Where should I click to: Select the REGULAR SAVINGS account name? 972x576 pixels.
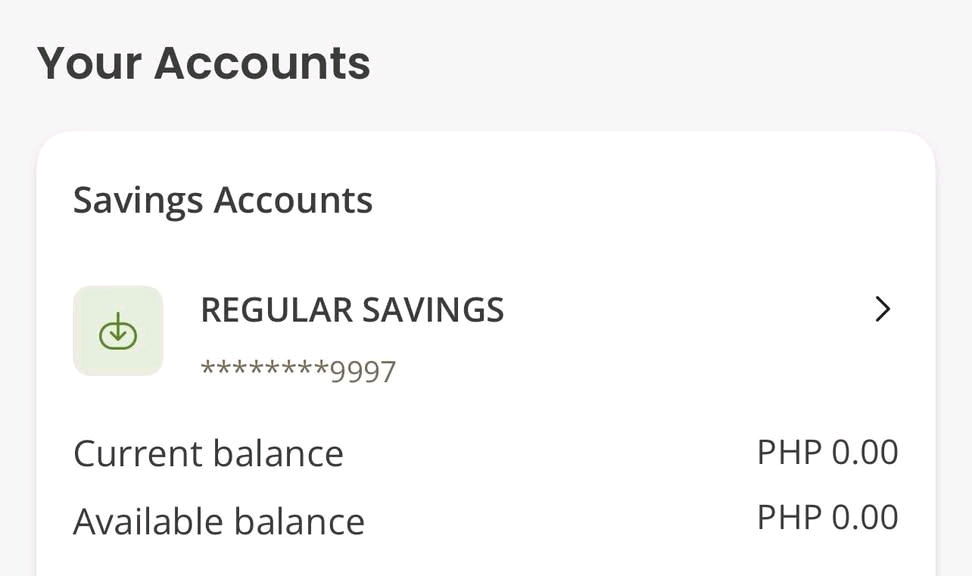point(352,310)
